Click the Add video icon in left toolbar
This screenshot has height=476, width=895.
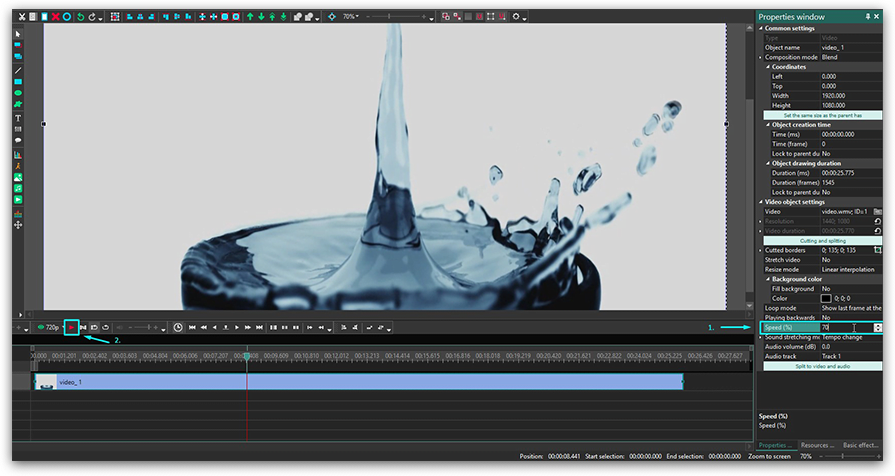[18, 199]
